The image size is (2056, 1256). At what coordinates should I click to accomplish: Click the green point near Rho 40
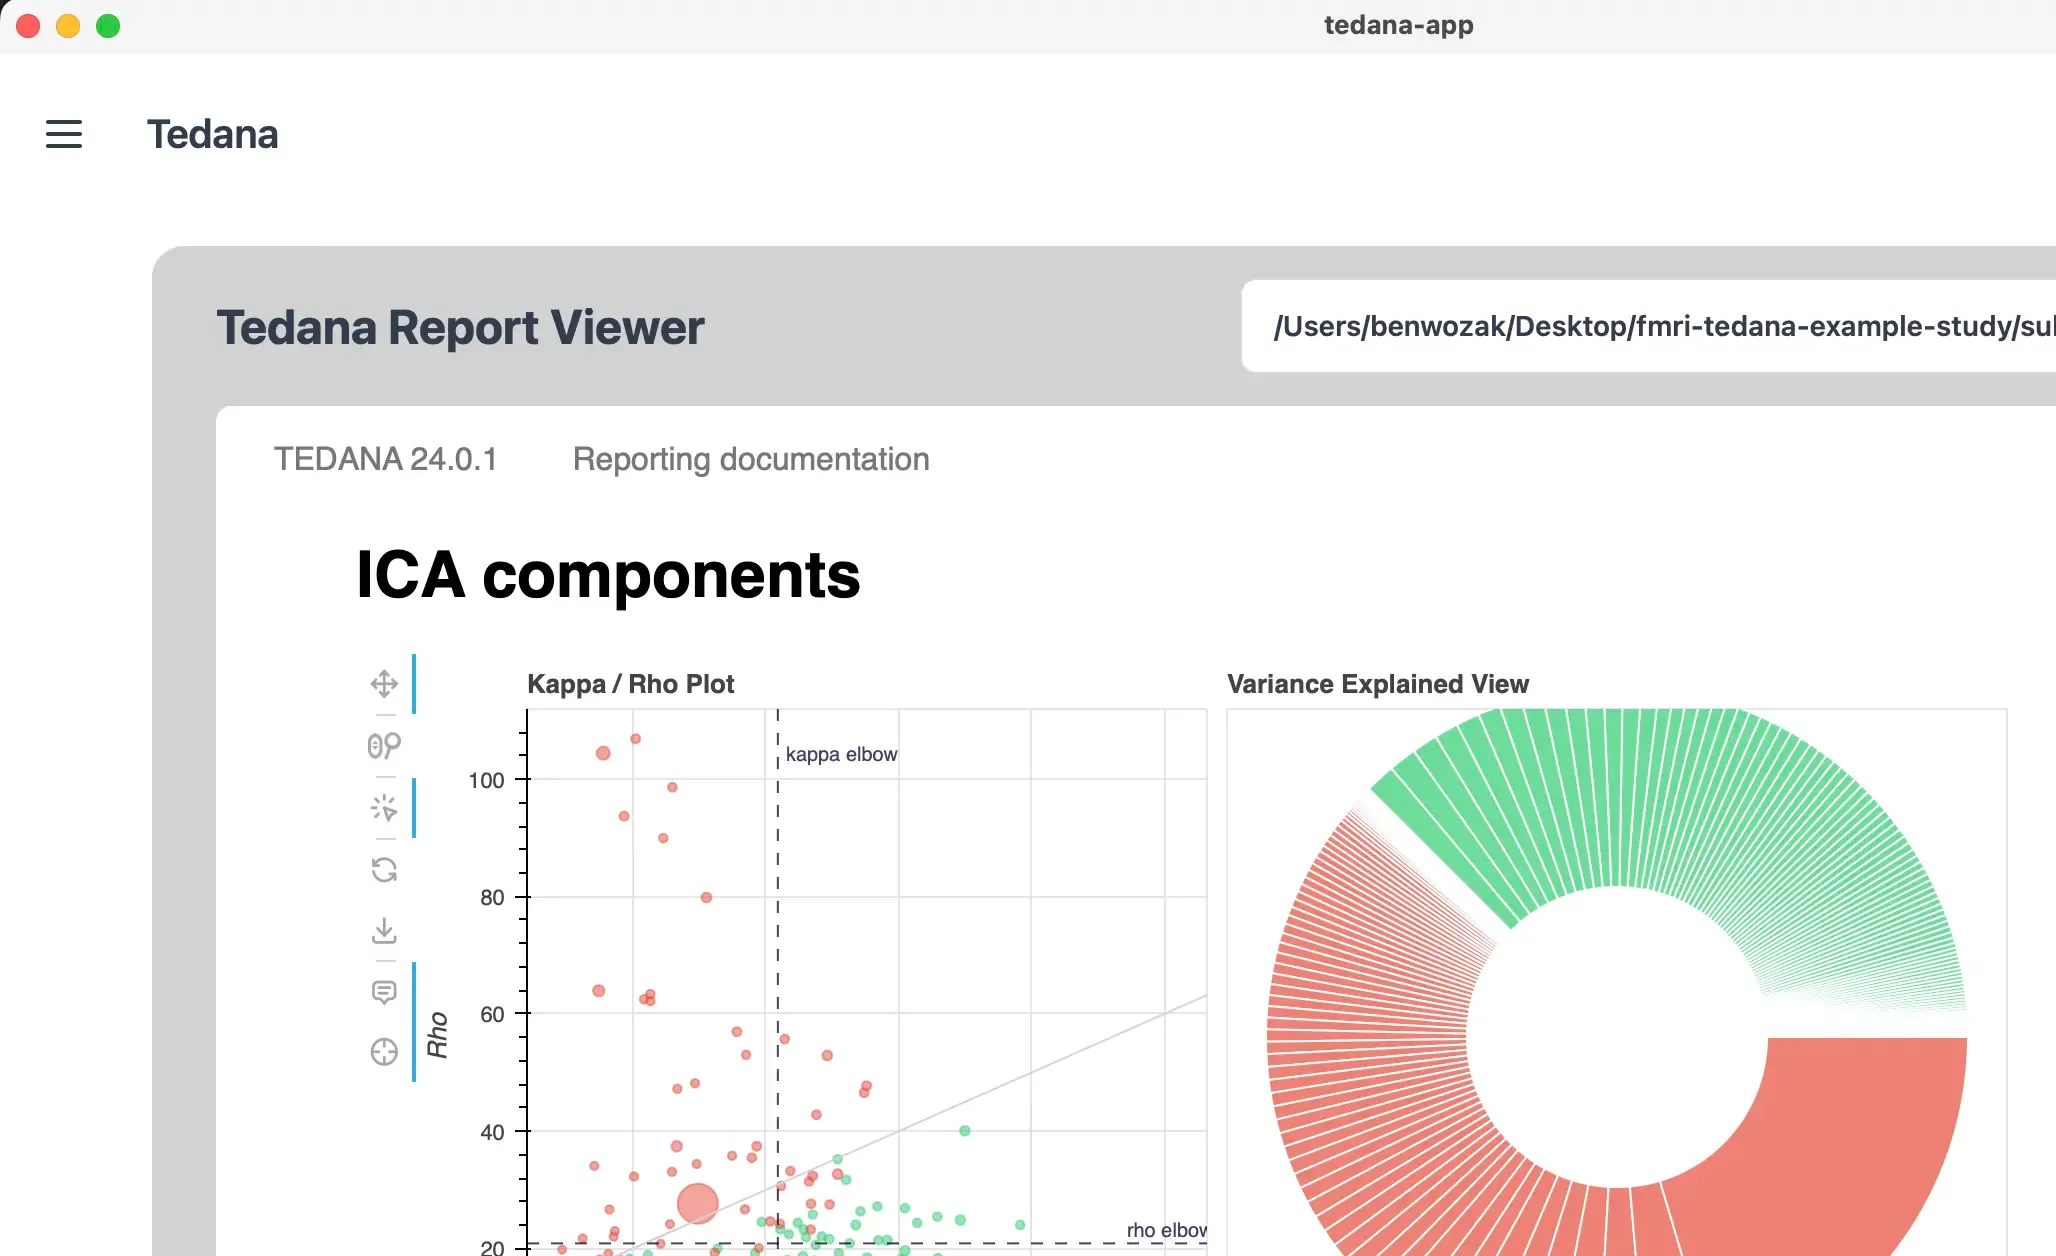point(965,1131)
